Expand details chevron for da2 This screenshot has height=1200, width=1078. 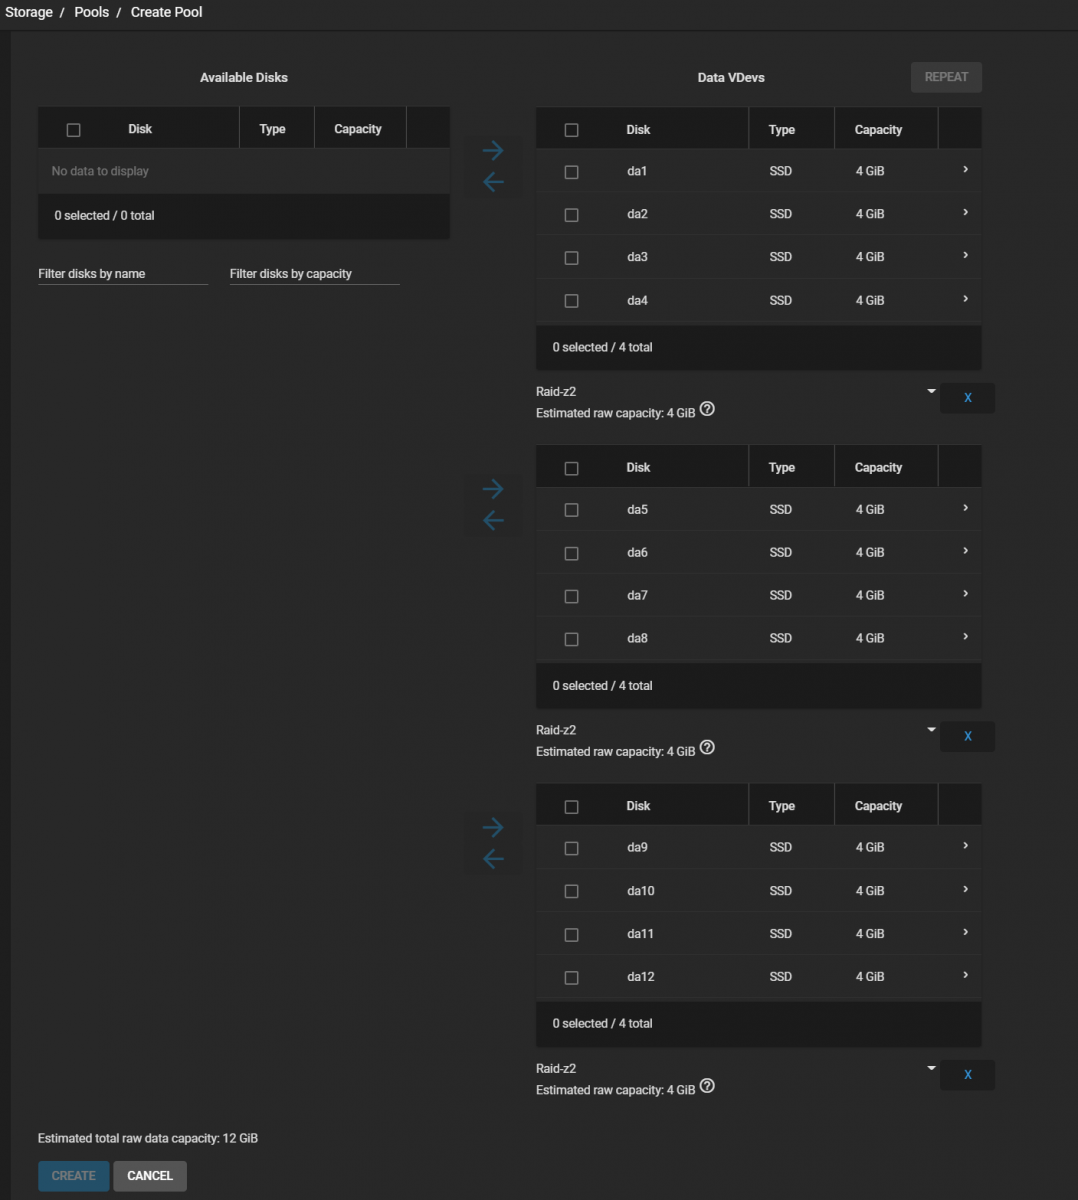click(965, 213)
